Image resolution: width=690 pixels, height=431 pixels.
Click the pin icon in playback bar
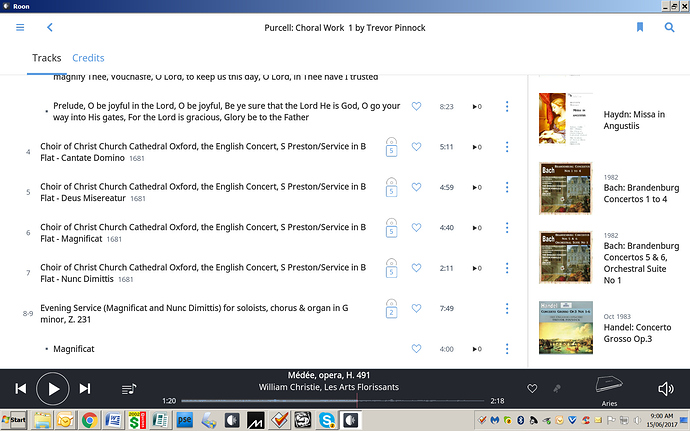coord(557,388)
